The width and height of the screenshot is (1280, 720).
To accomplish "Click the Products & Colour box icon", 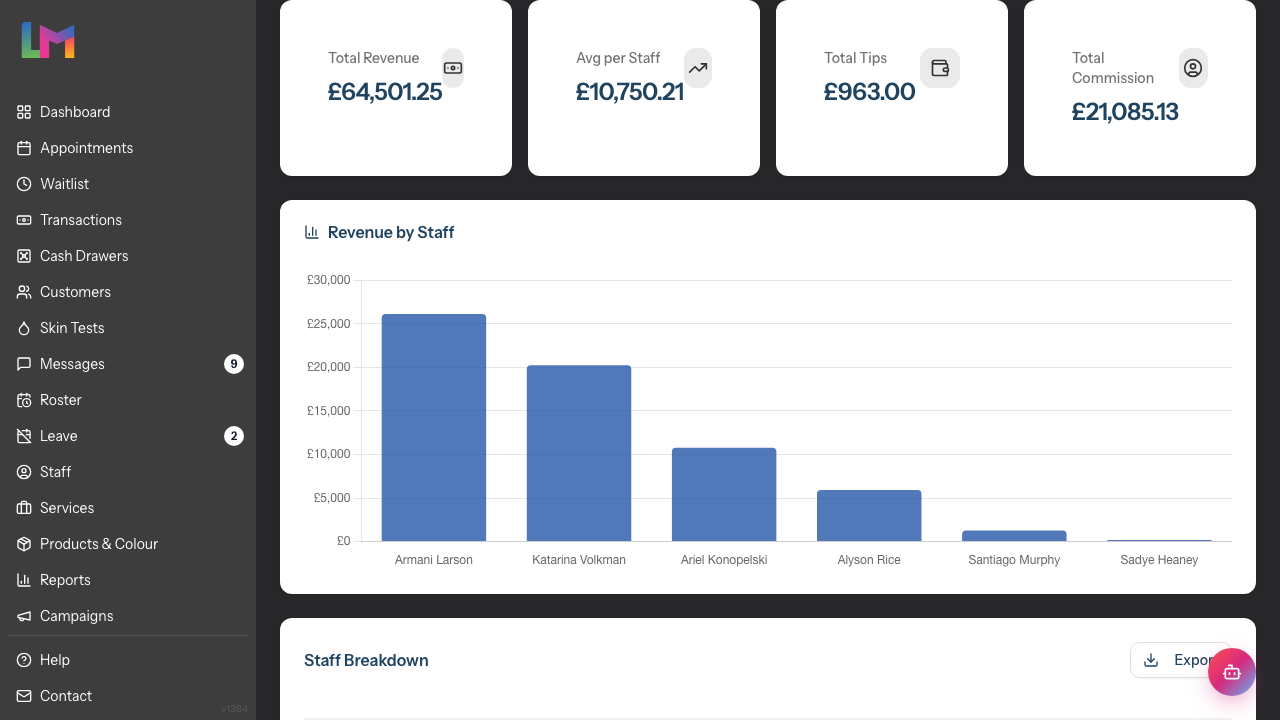I will [x=24, y=544].
